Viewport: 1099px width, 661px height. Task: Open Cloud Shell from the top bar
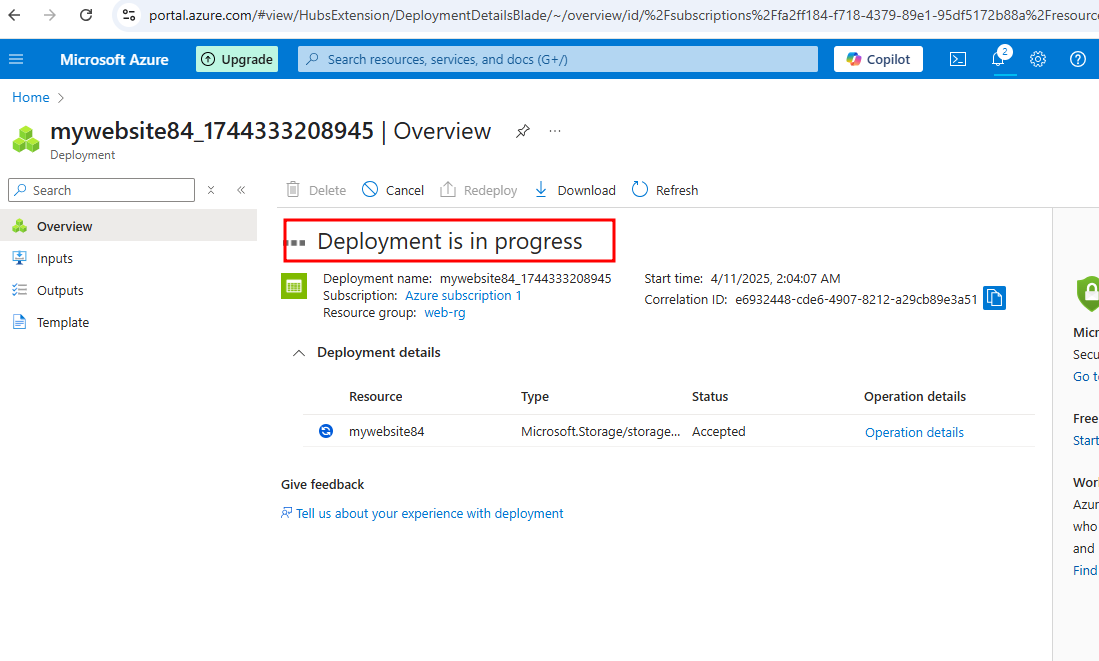point(958,60)
